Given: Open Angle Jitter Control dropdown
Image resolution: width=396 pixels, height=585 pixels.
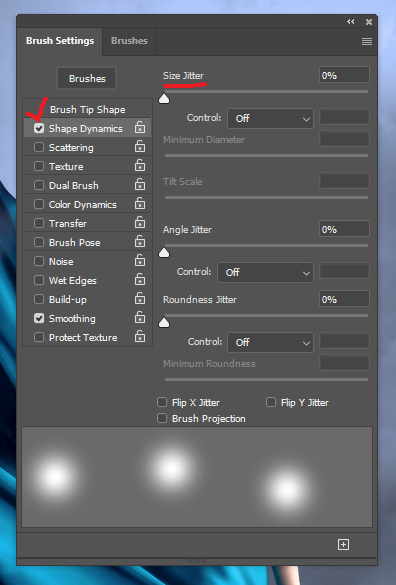Looking at the screenshot, I should click(x=265, y=272).
